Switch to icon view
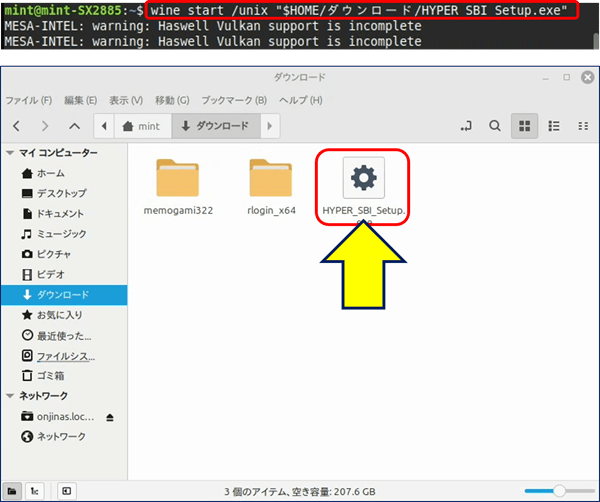The height and width of the screenshot is (502, 600). pyautogui.click(x=524, y=126)
